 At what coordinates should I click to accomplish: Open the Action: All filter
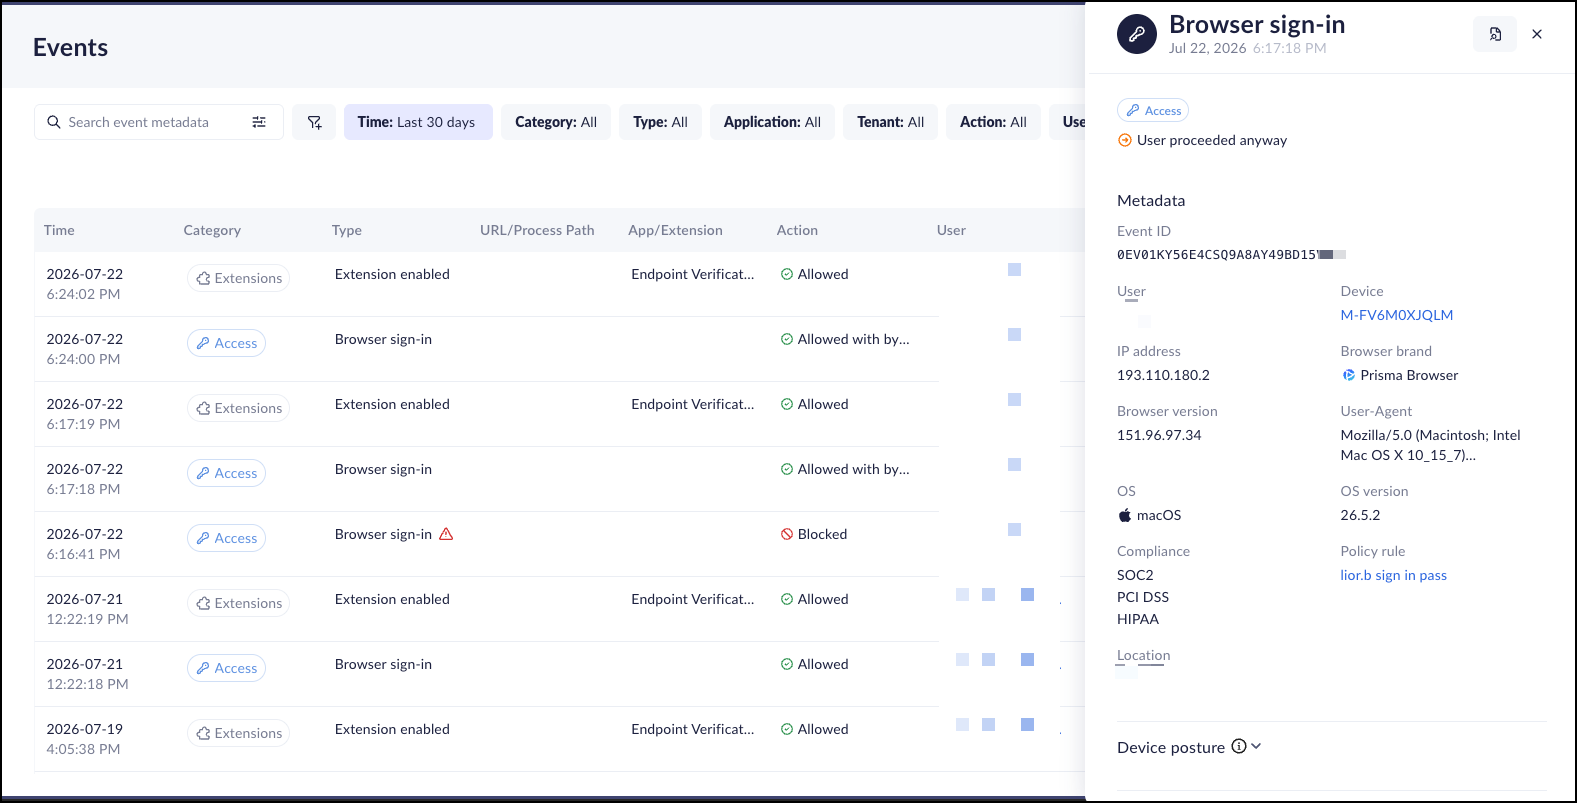[993, 122]
